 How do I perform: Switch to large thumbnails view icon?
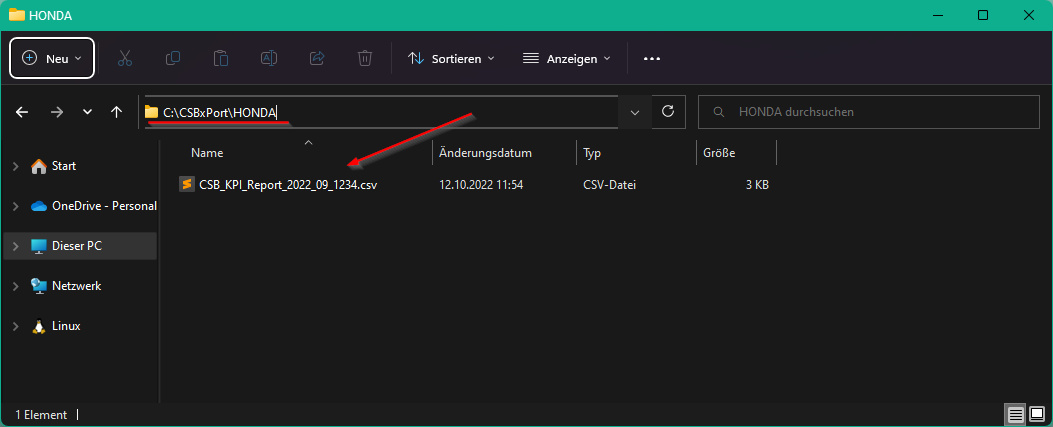pos(1037,414)
